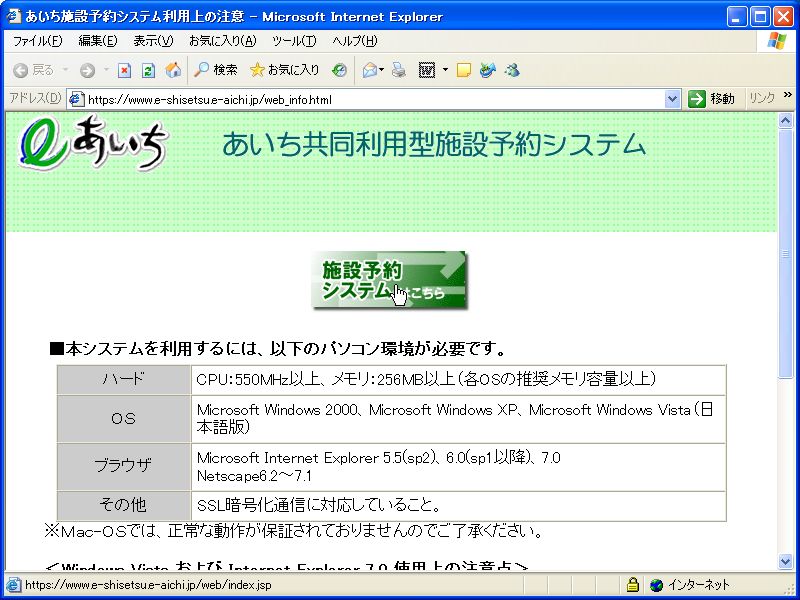The height and width of the screenshot is (600, 800).
Task: Open the ヘルプ(H) menu
Action: click(354, 41)
